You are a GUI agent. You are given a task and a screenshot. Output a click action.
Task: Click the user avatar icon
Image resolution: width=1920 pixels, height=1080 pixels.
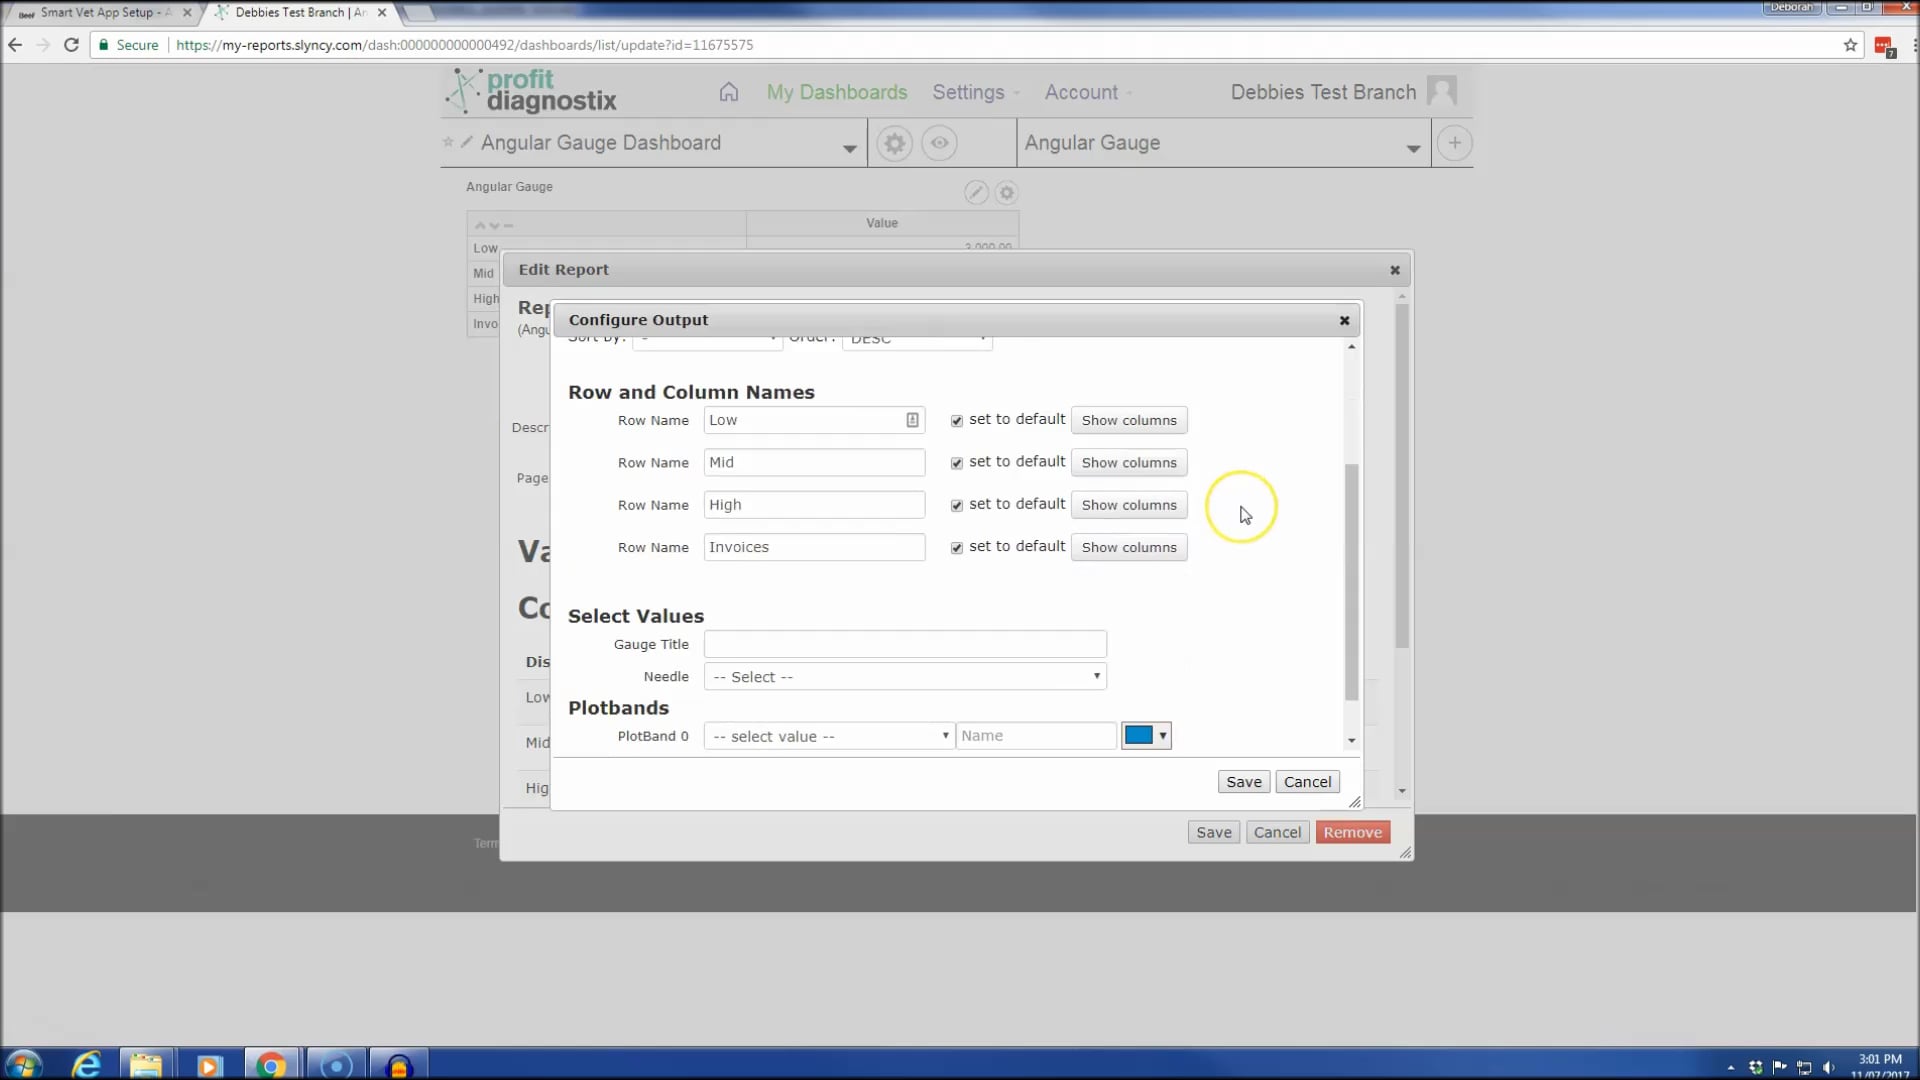click(x=1441, y=91)
